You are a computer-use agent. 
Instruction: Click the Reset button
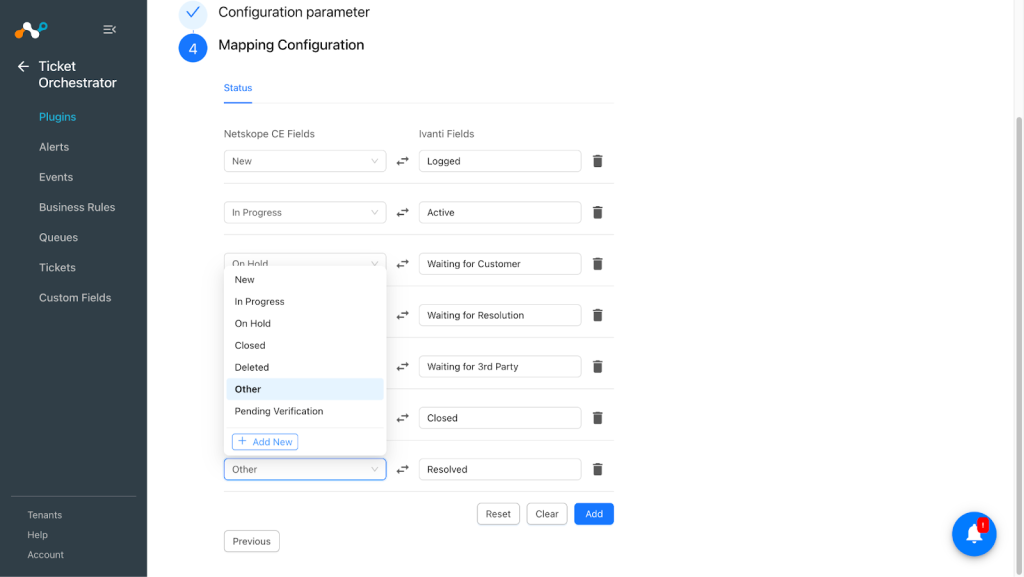(498, 514)
